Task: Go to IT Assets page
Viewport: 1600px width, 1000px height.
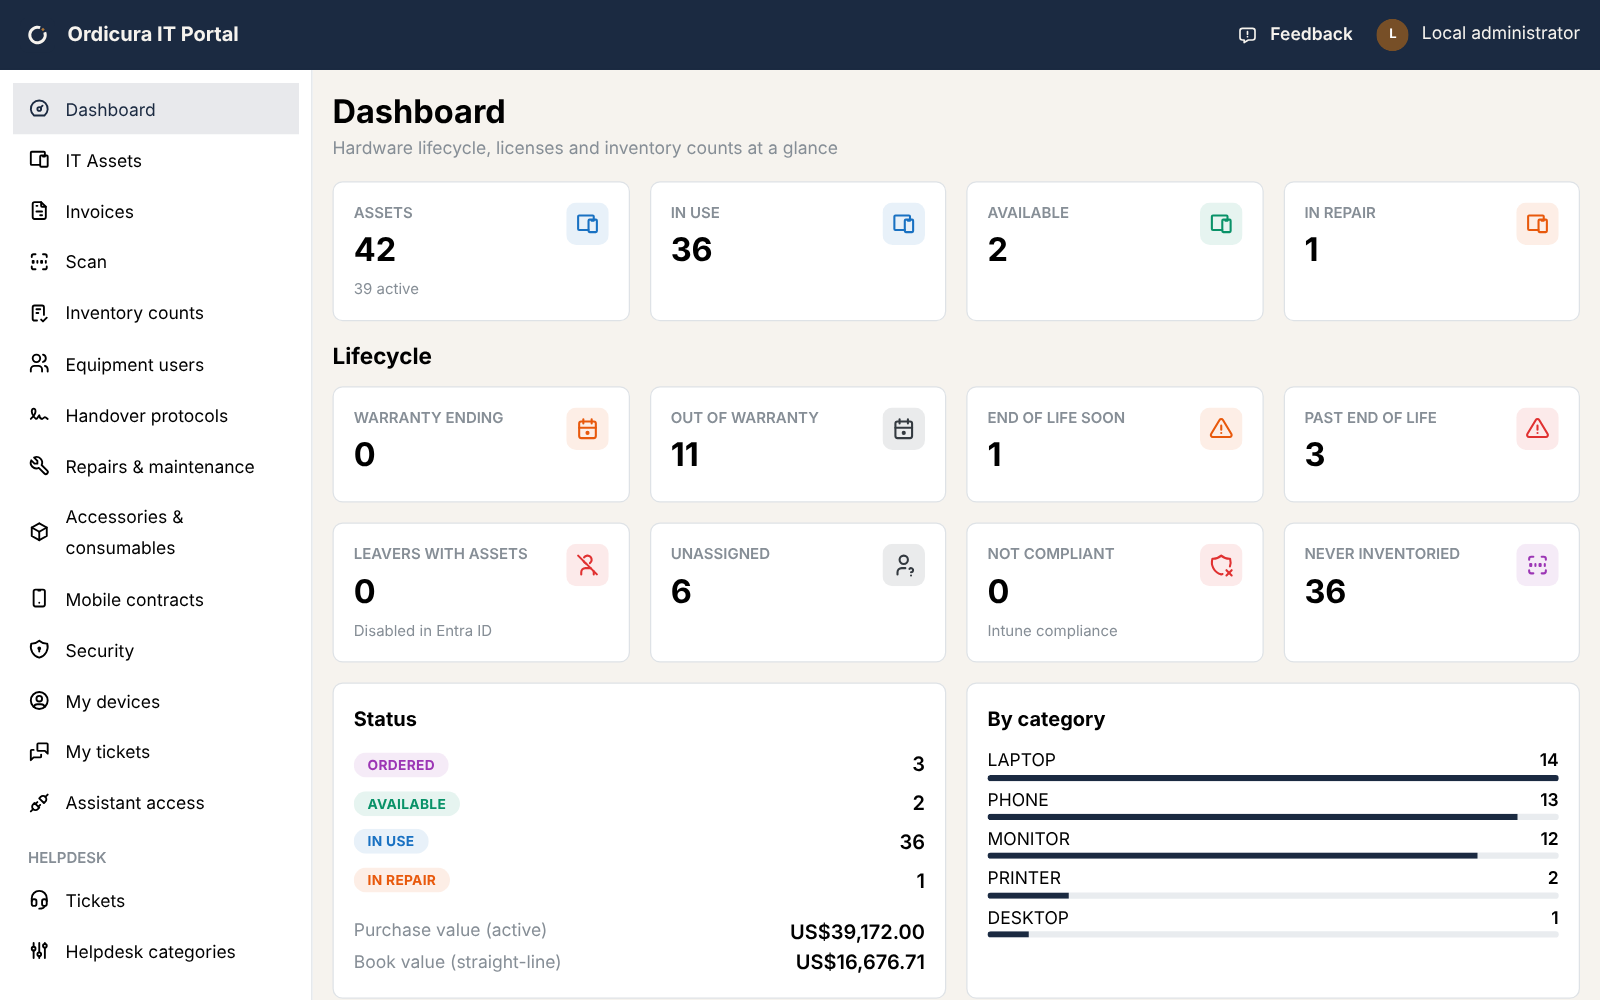Action: [156, 160]
